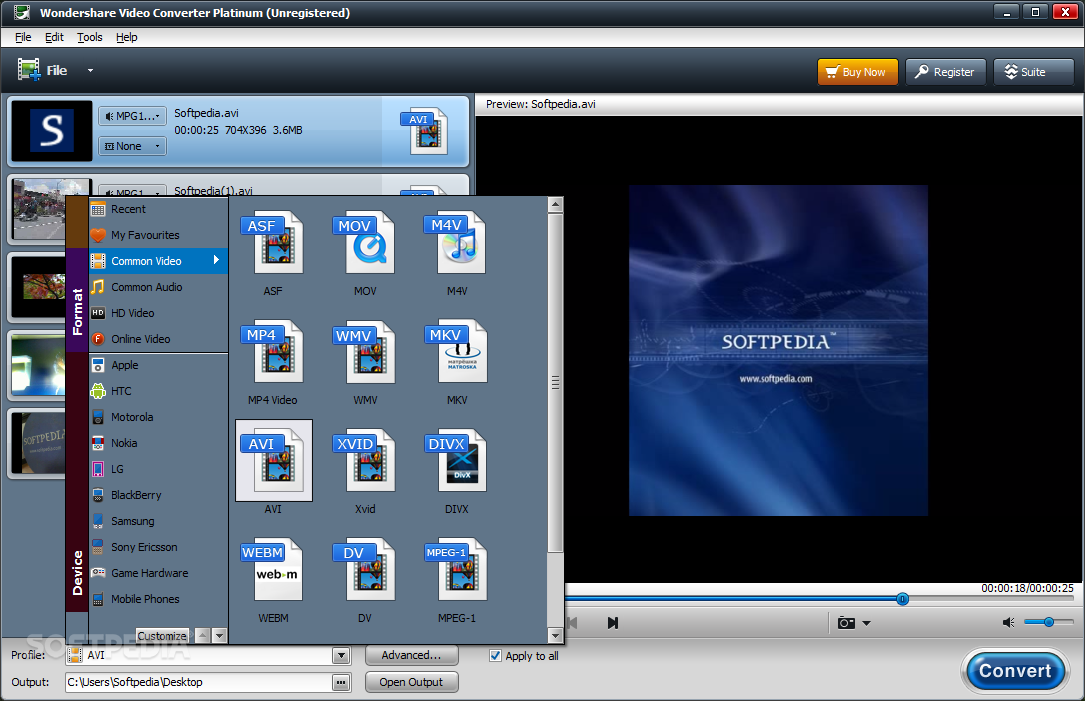Viewport: 1085px width, 701px height.
Task: Select the HTC device category
Action: (158, 391)
